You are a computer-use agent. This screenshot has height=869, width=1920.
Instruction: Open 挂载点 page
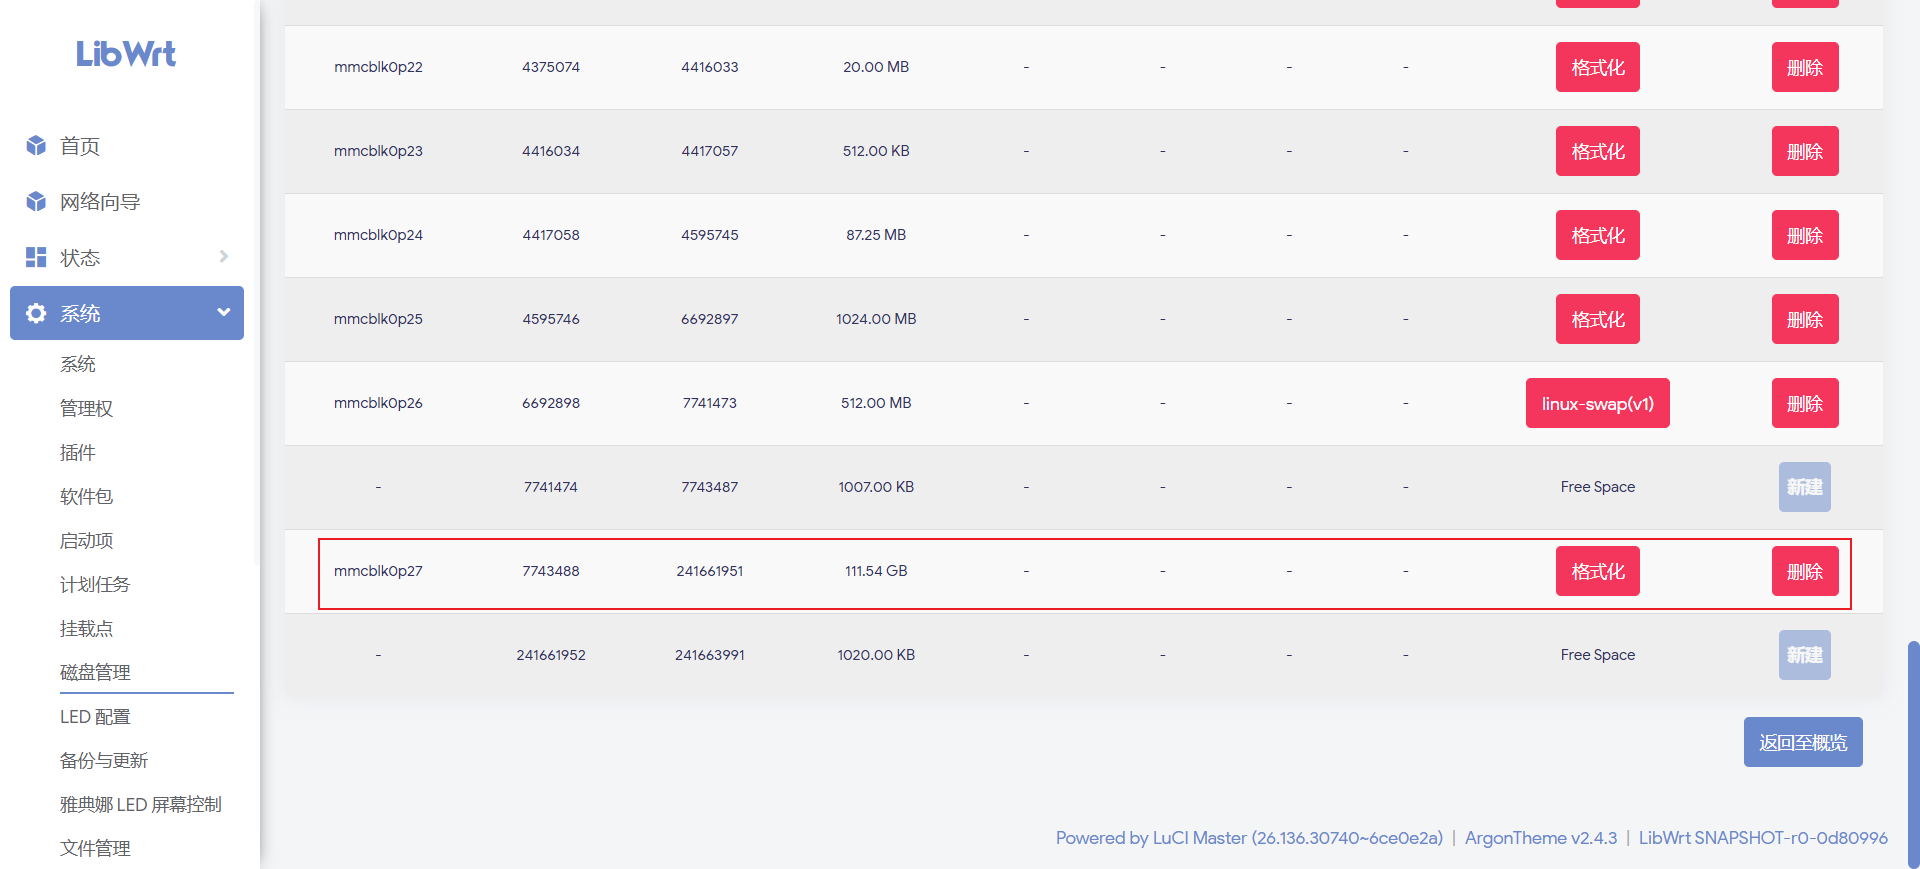click(87, 628)
